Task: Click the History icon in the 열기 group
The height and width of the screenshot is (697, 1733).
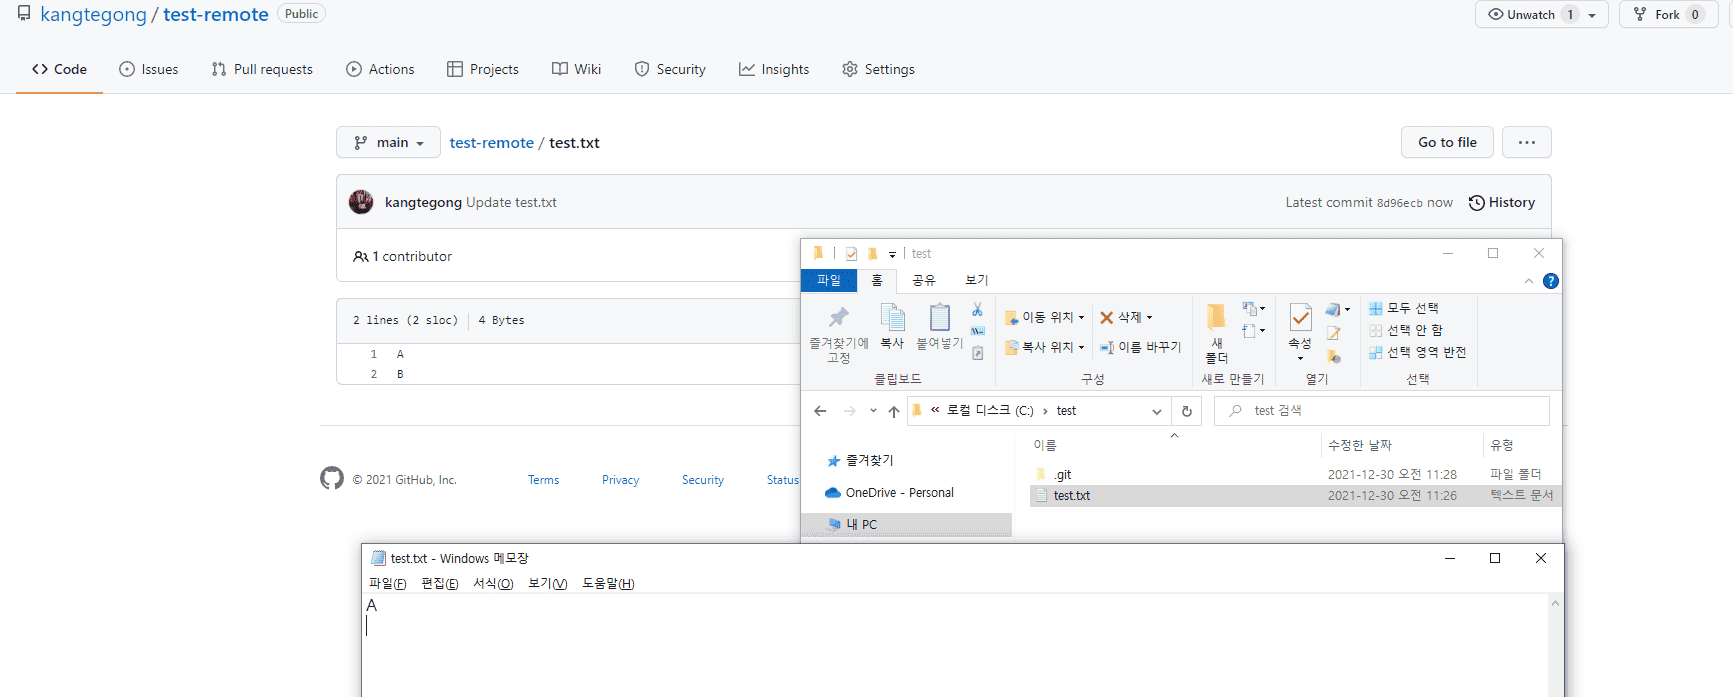Action: click(1333, 356)
